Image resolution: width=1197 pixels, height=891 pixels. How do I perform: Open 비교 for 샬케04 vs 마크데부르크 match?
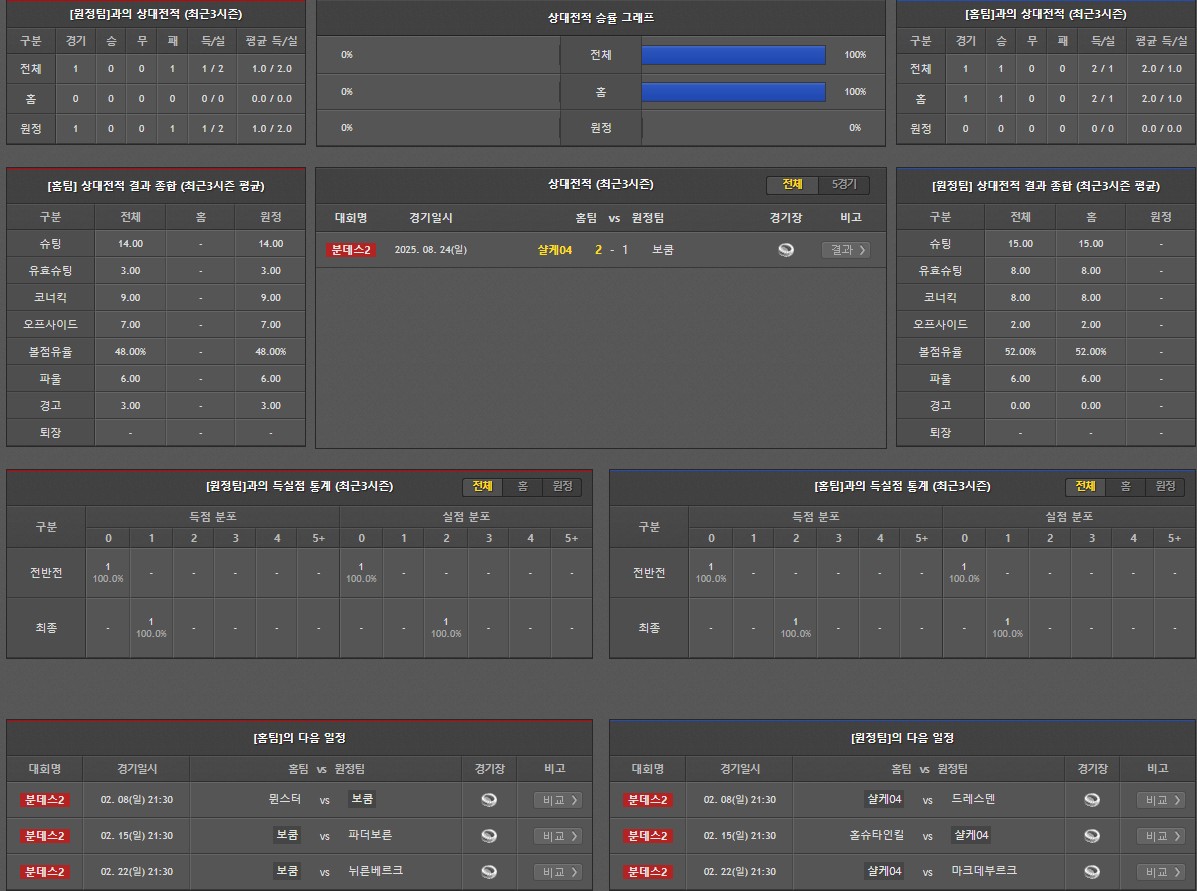pos(1161,872)
